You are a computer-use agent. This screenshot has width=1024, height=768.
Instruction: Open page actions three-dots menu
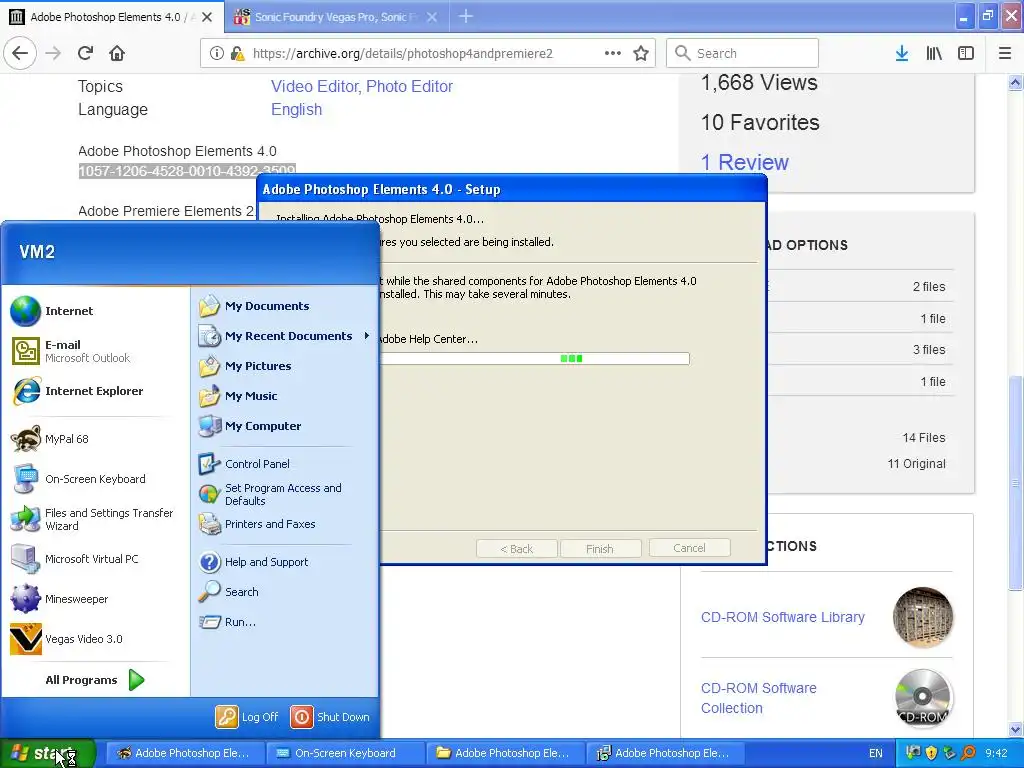point(613,53)
